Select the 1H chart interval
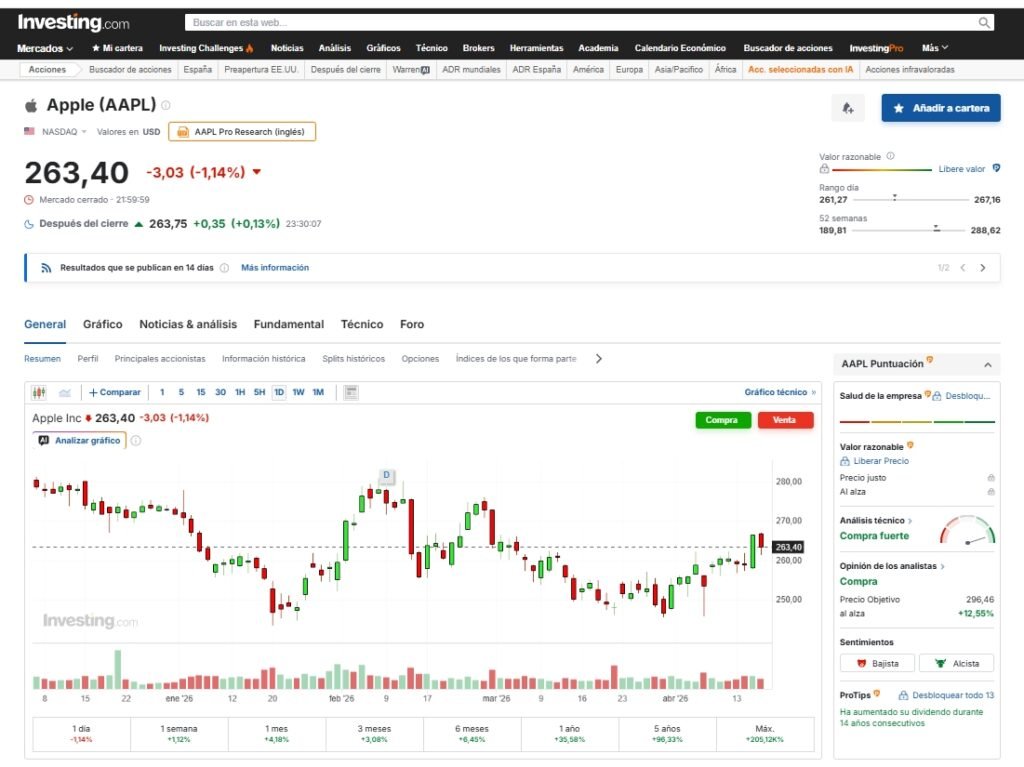 tap(240, 393)
